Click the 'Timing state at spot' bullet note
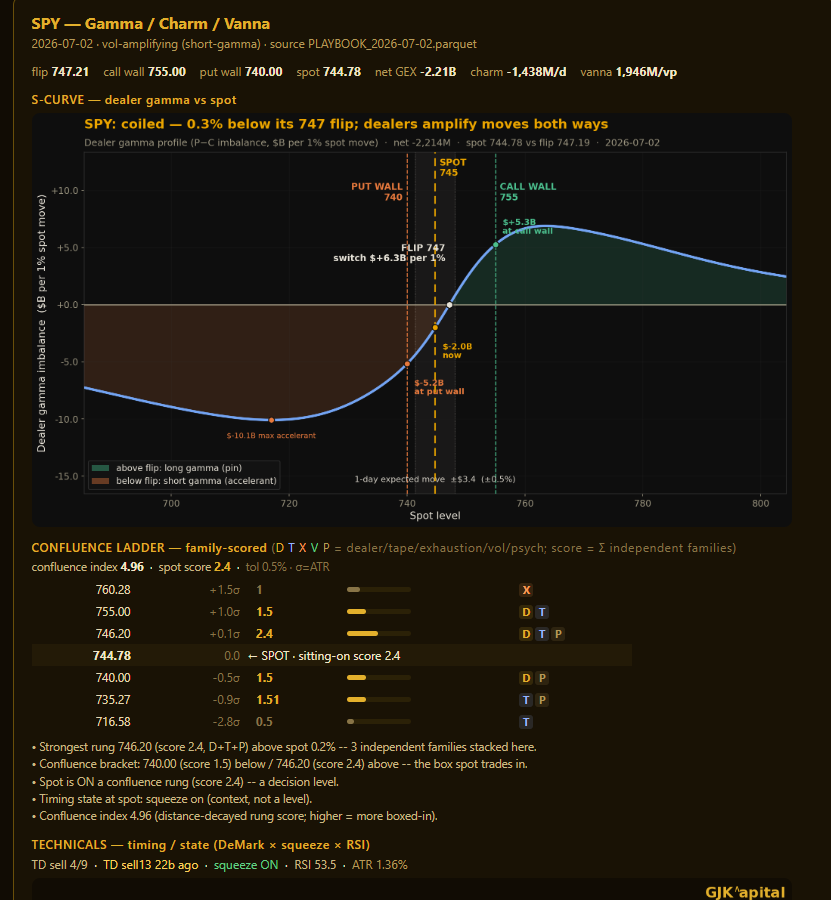The height and width of the screenshot is (900, 831). click(x=172, y=799)
